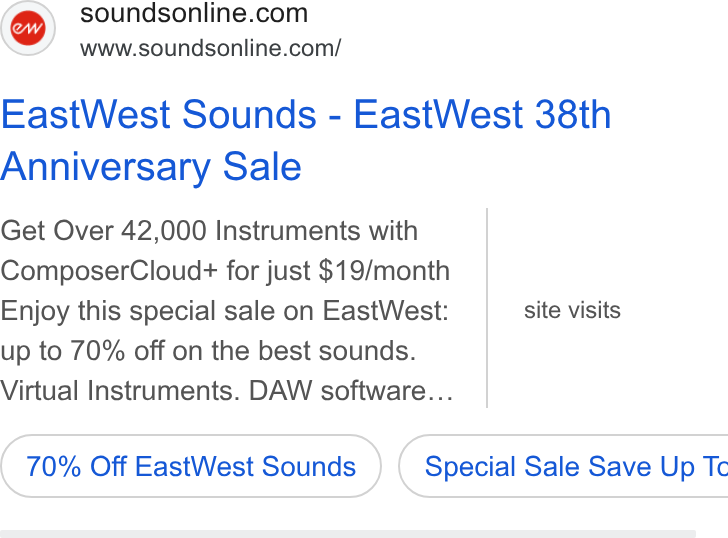This screenshot has width=728, height=538.
Task: Click the "DAW software…" truncated text
Action: (351, 390)
